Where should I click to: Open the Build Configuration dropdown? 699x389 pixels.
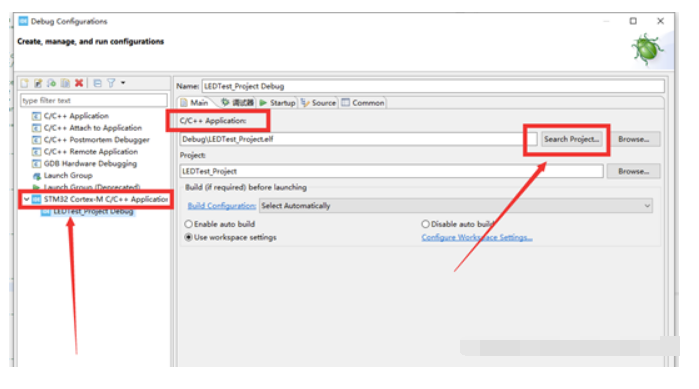click(x=456, y=206)
